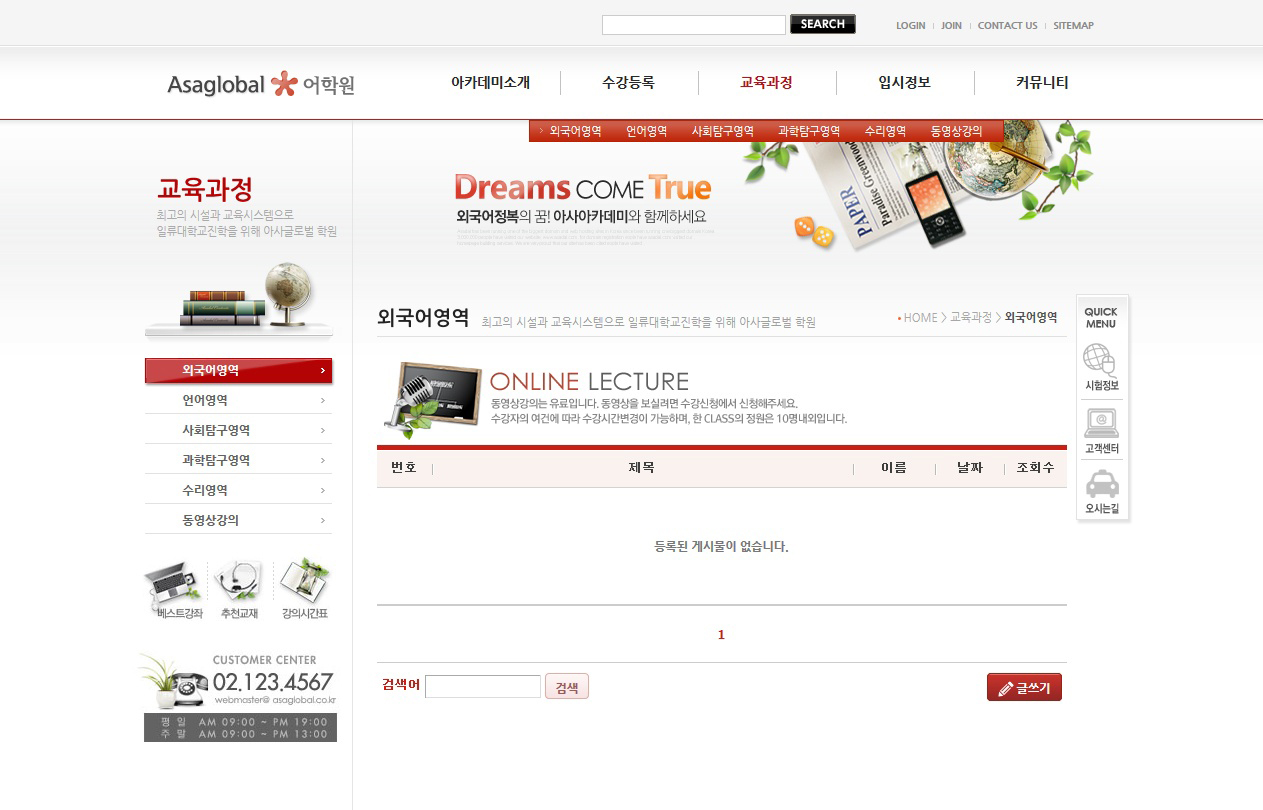Open the 입시정보 main menu

pyautogui.click(x=904, y=83)
